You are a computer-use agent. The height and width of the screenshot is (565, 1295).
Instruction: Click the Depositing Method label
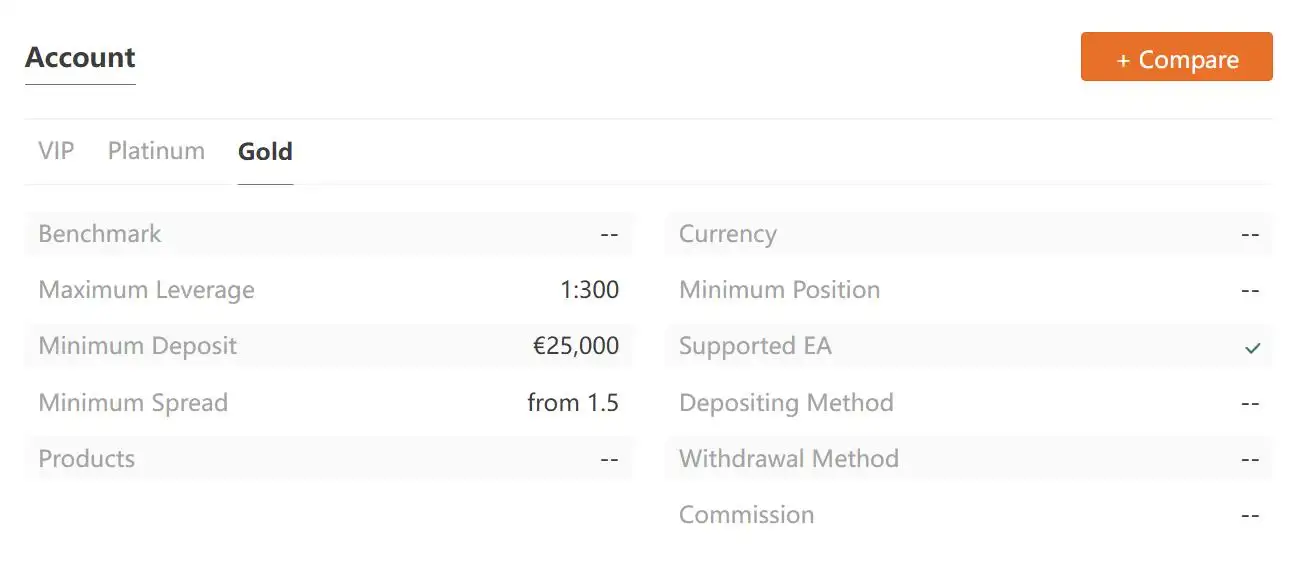786,403
